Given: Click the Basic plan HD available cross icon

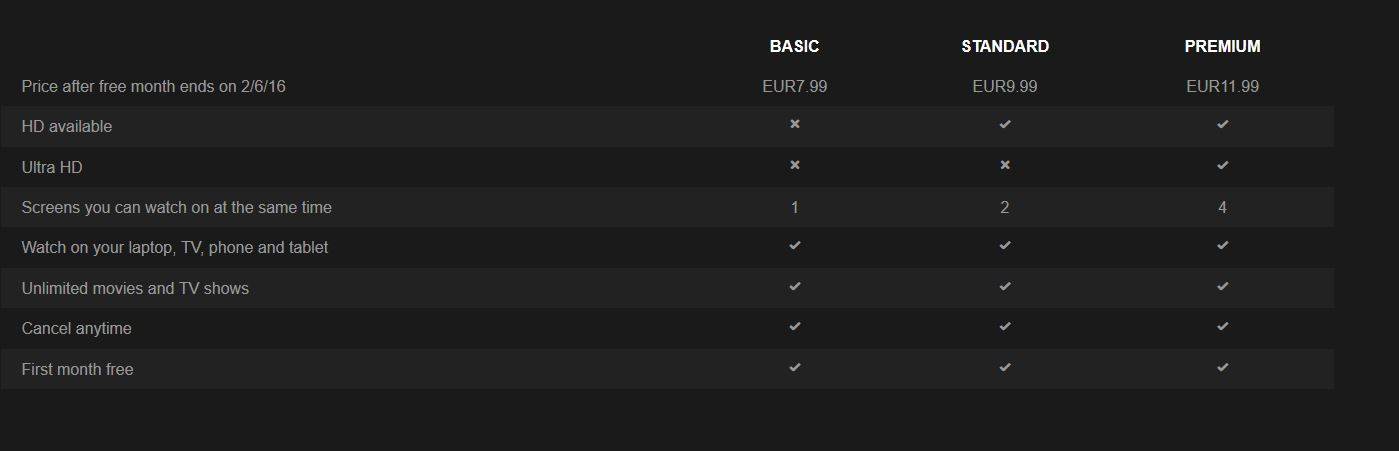Looking at the screenshot, I should point(795,125).
